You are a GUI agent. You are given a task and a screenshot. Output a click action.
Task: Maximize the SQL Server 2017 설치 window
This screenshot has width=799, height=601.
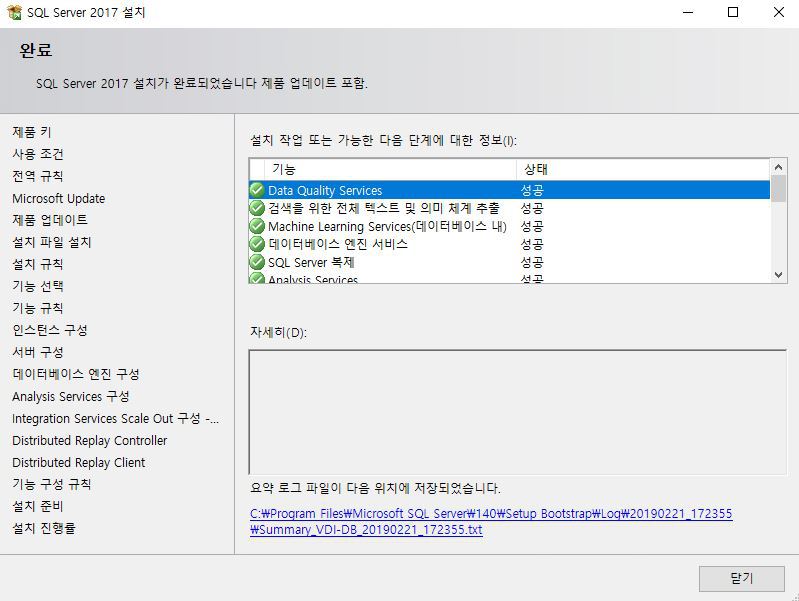point(733,12)
